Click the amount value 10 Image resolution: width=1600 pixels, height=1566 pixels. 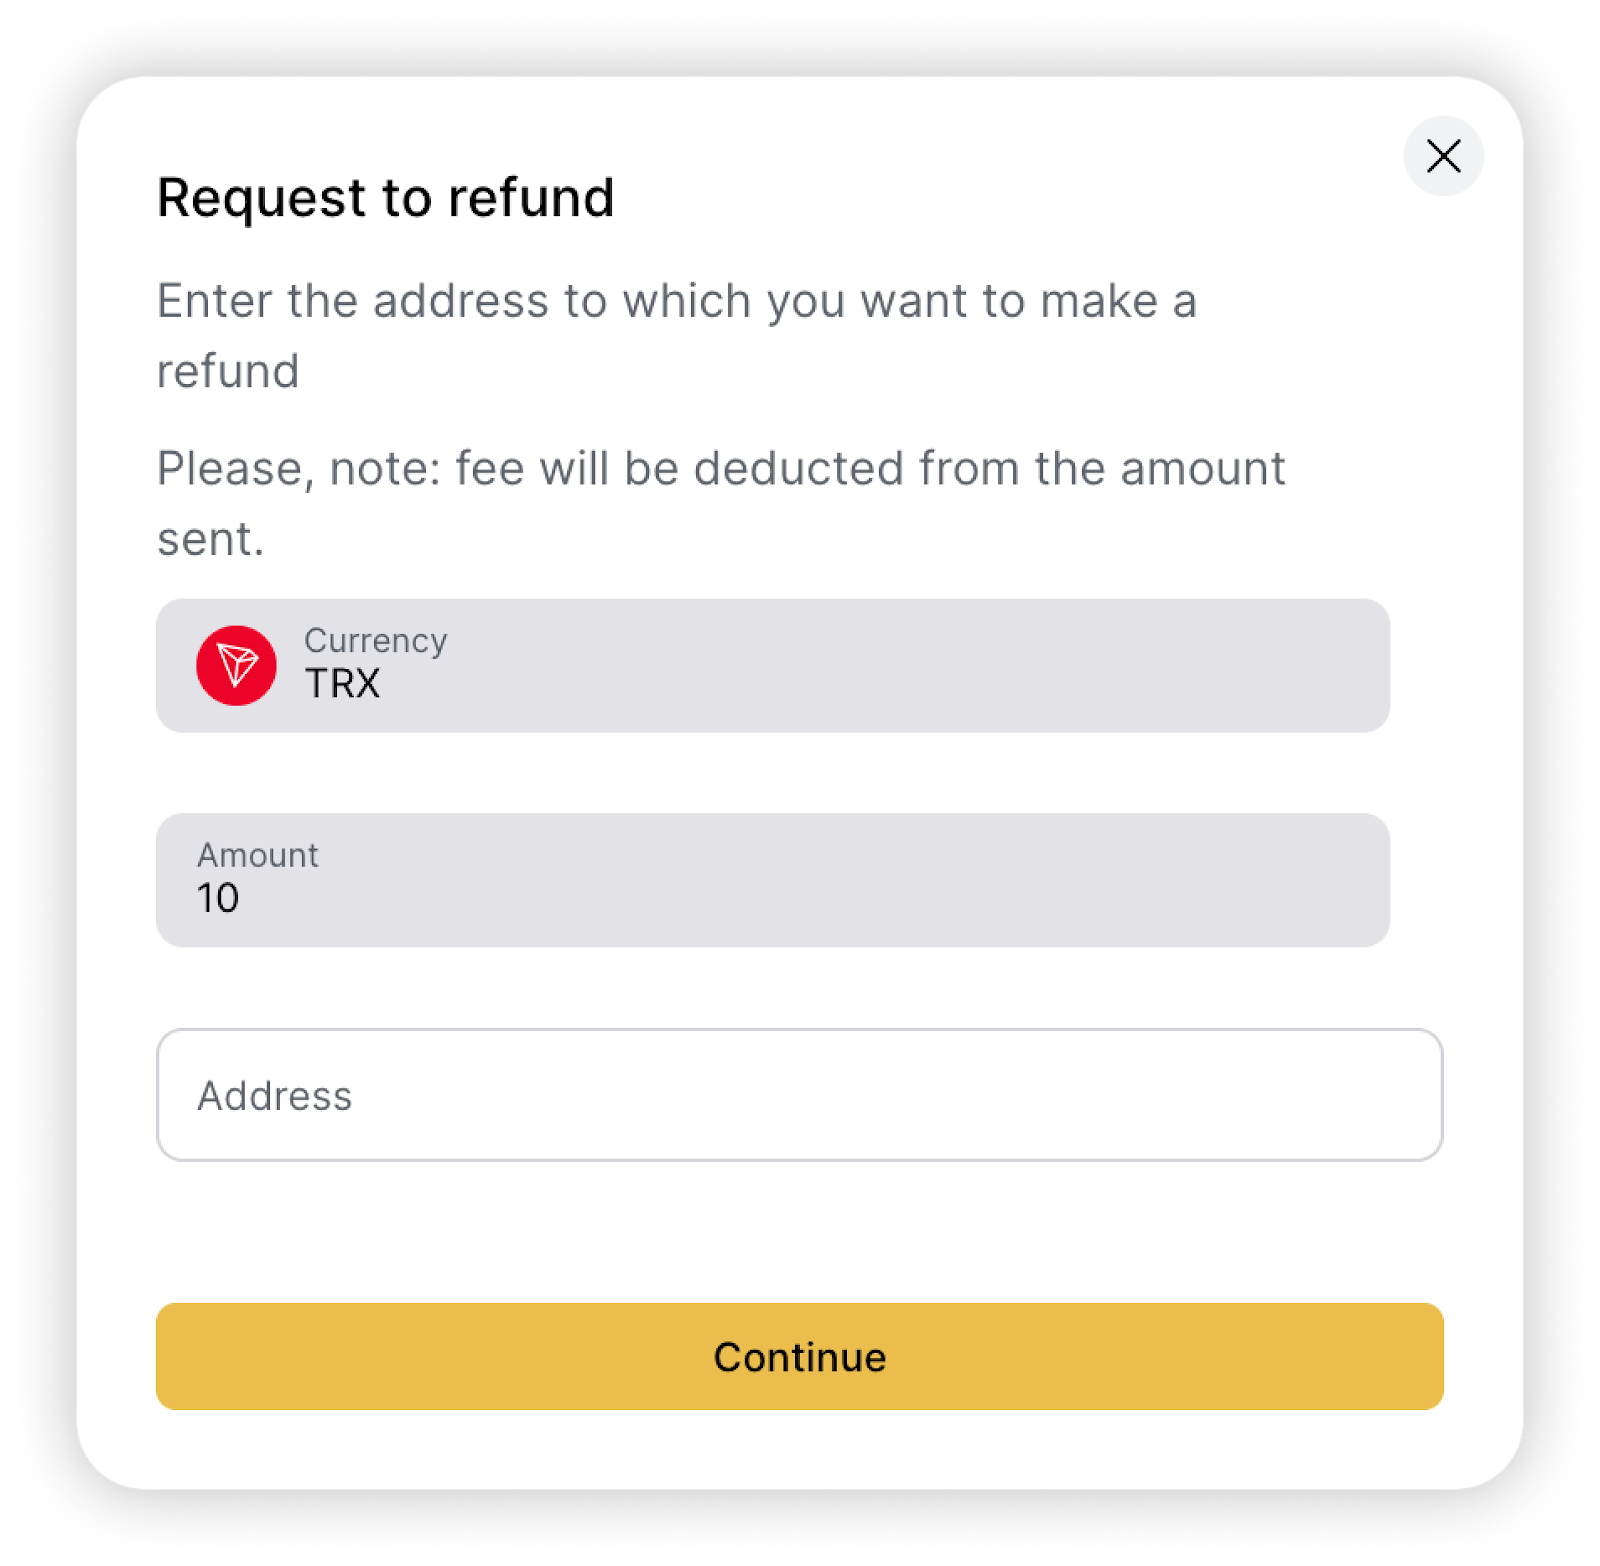[218, 898]
